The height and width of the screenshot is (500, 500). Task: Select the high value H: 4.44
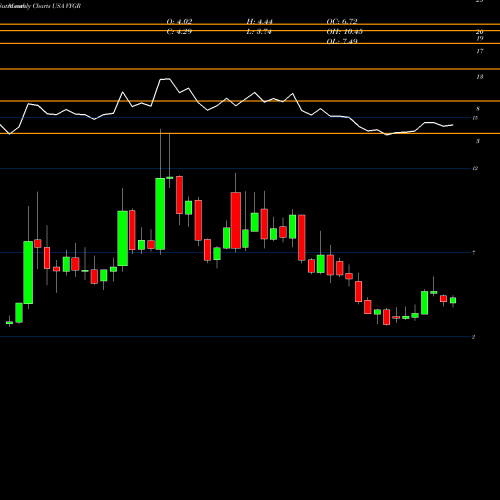pos(259,22)
